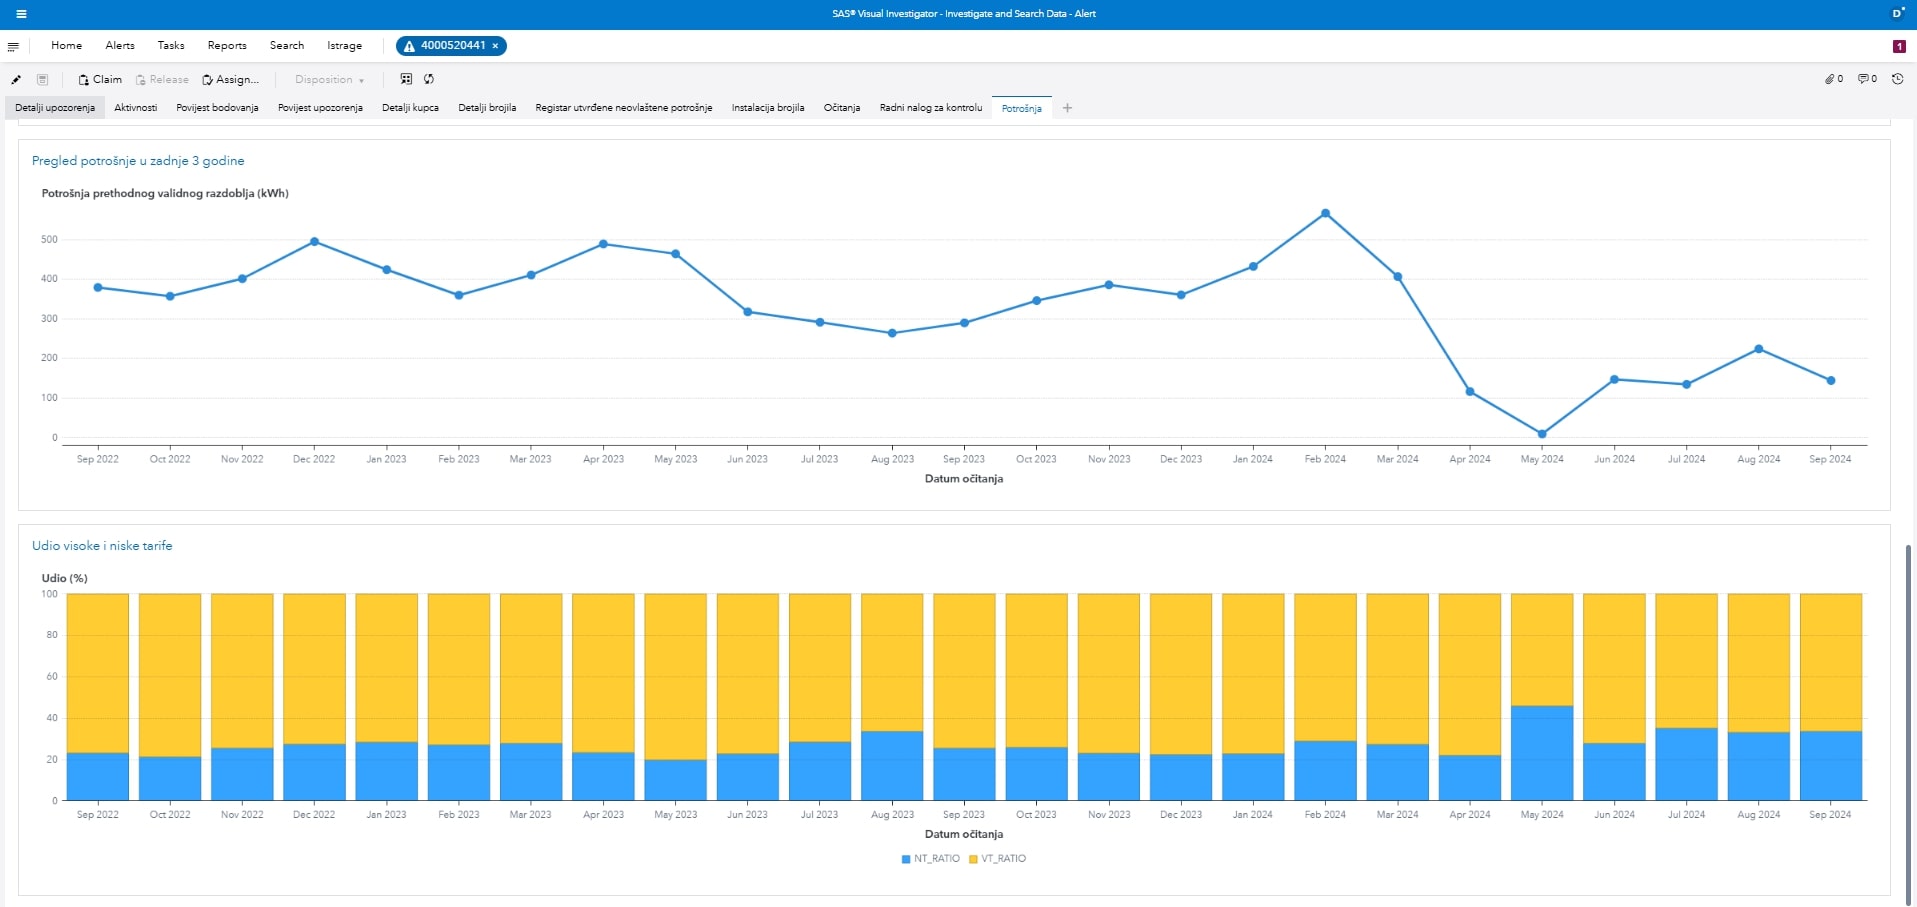Viewport: 1917px width, 907px height.
Task: Expand the tab list menu beside Home
Action: 13,46
